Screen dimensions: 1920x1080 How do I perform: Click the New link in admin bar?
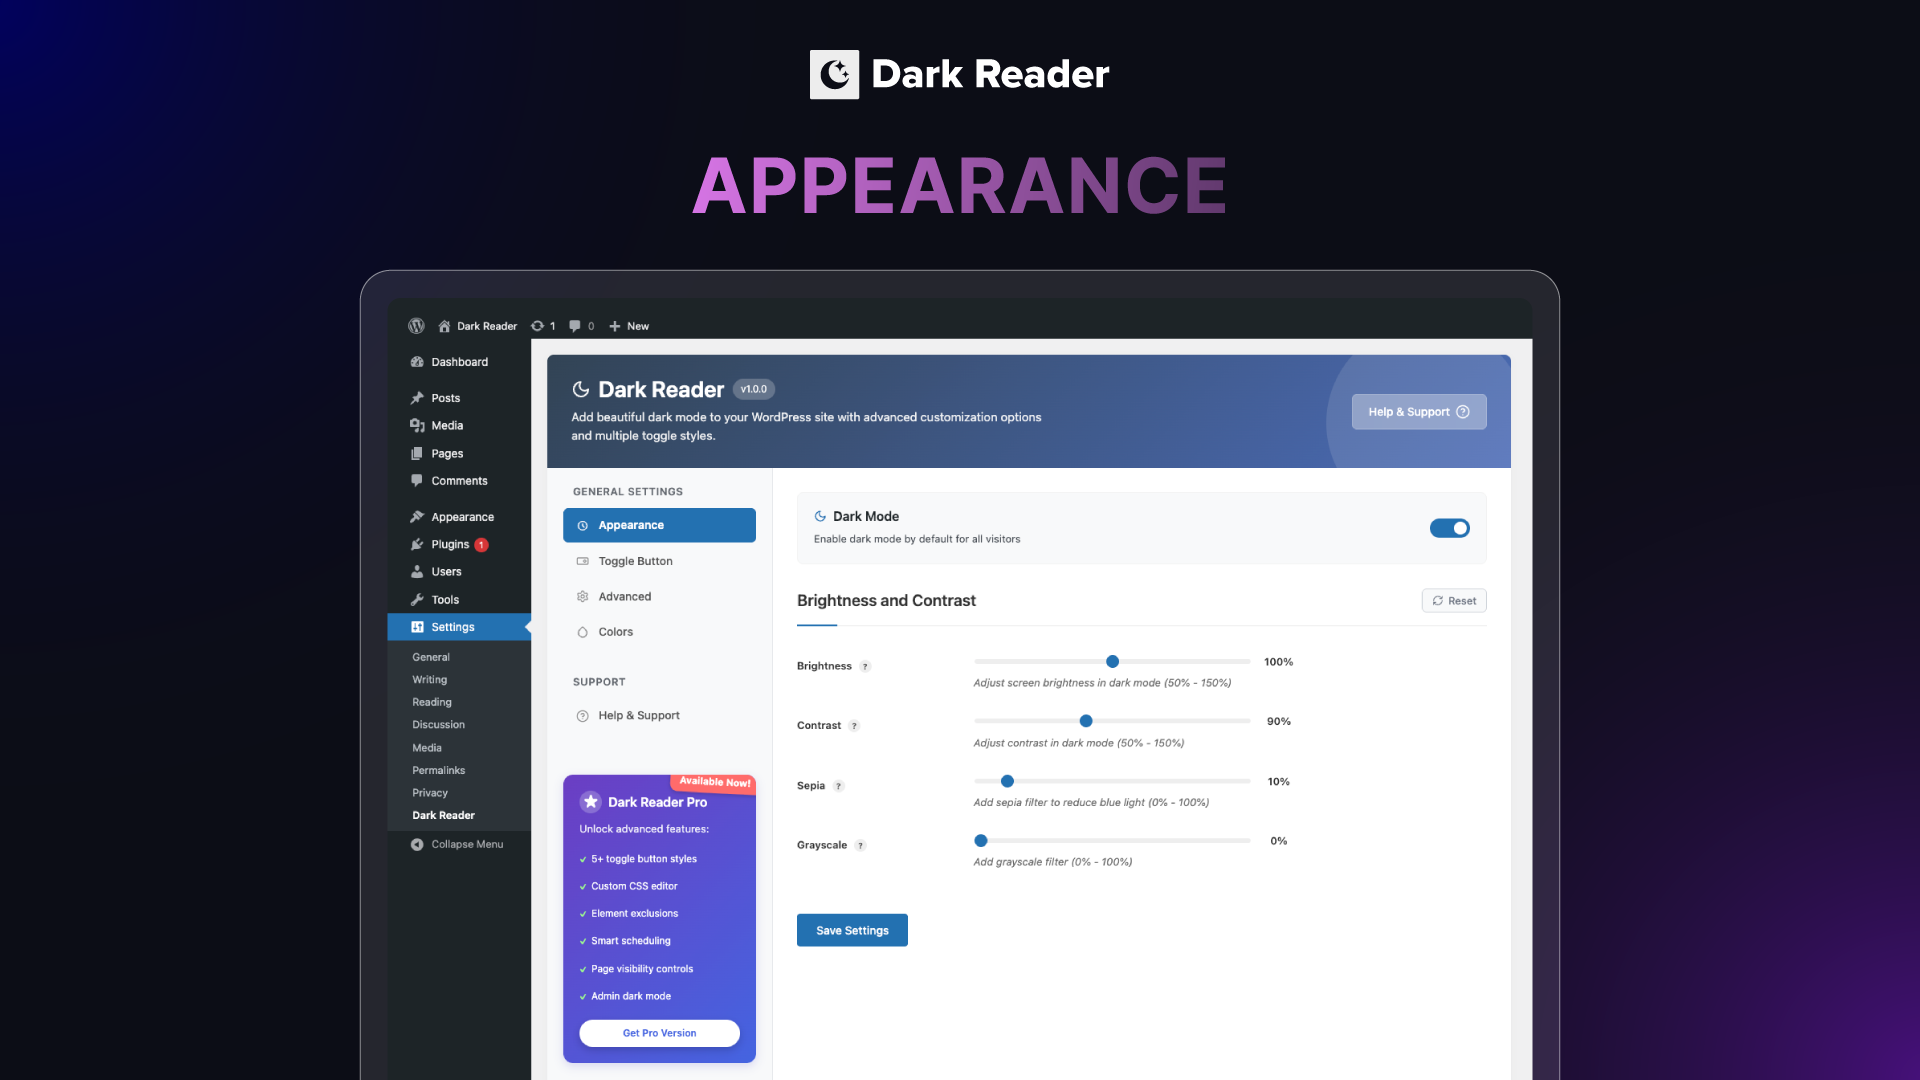point(638,326)
